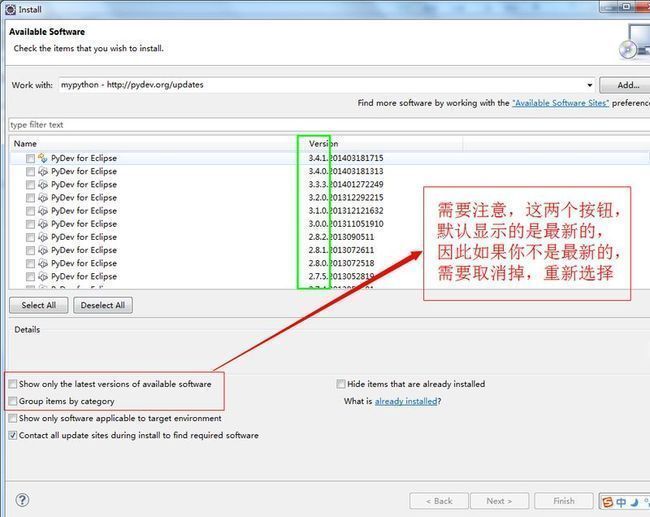650x517 pixels.
Task: Open help with the question mark icon
Action: tap(22, 500)
